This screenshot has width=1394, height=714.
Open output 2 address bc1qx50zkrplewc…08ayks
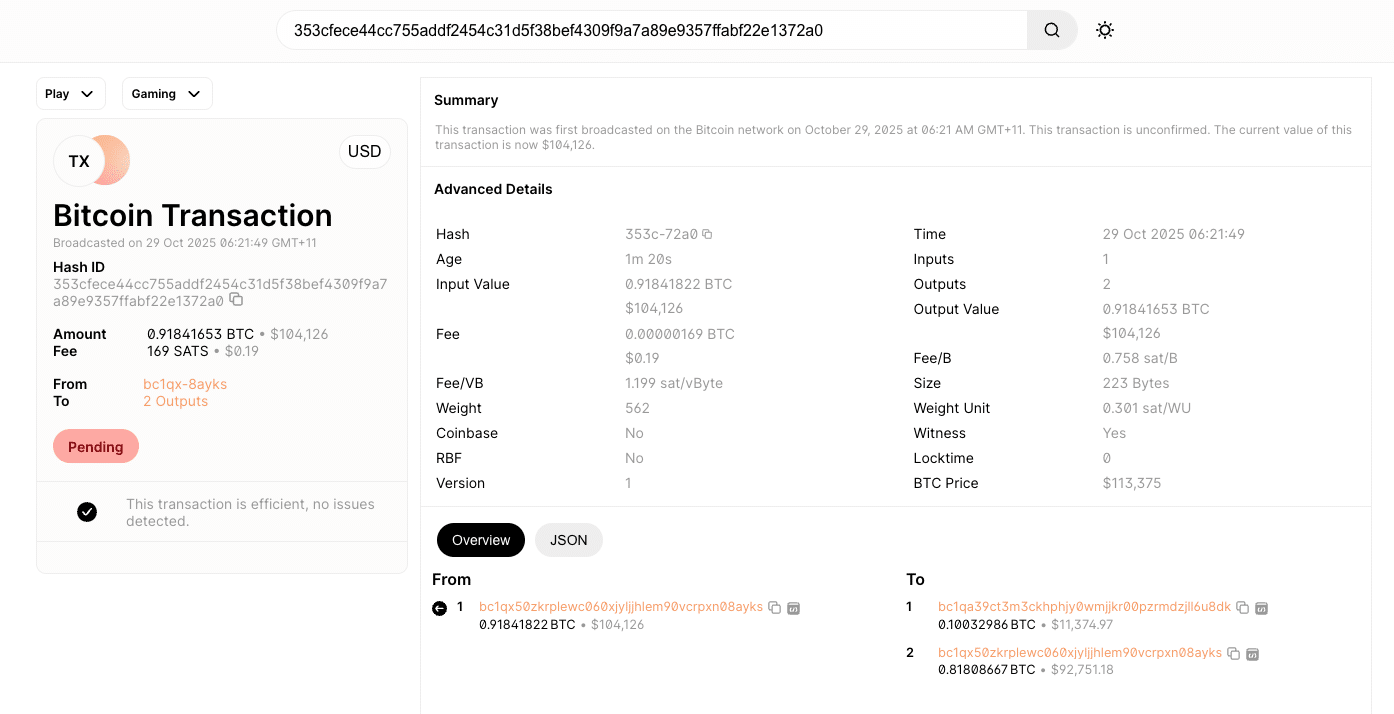tap(1080, 653)
